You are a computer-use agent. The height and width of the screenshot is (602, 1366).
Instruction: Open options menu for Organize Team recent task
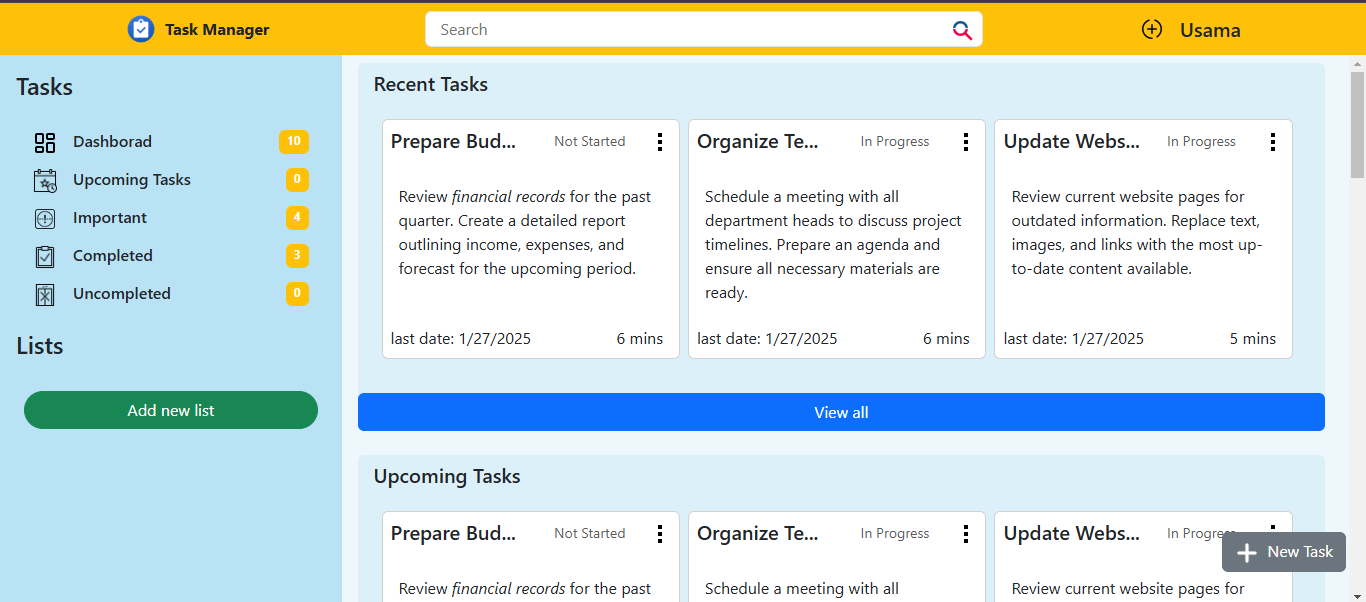[965, 142]
